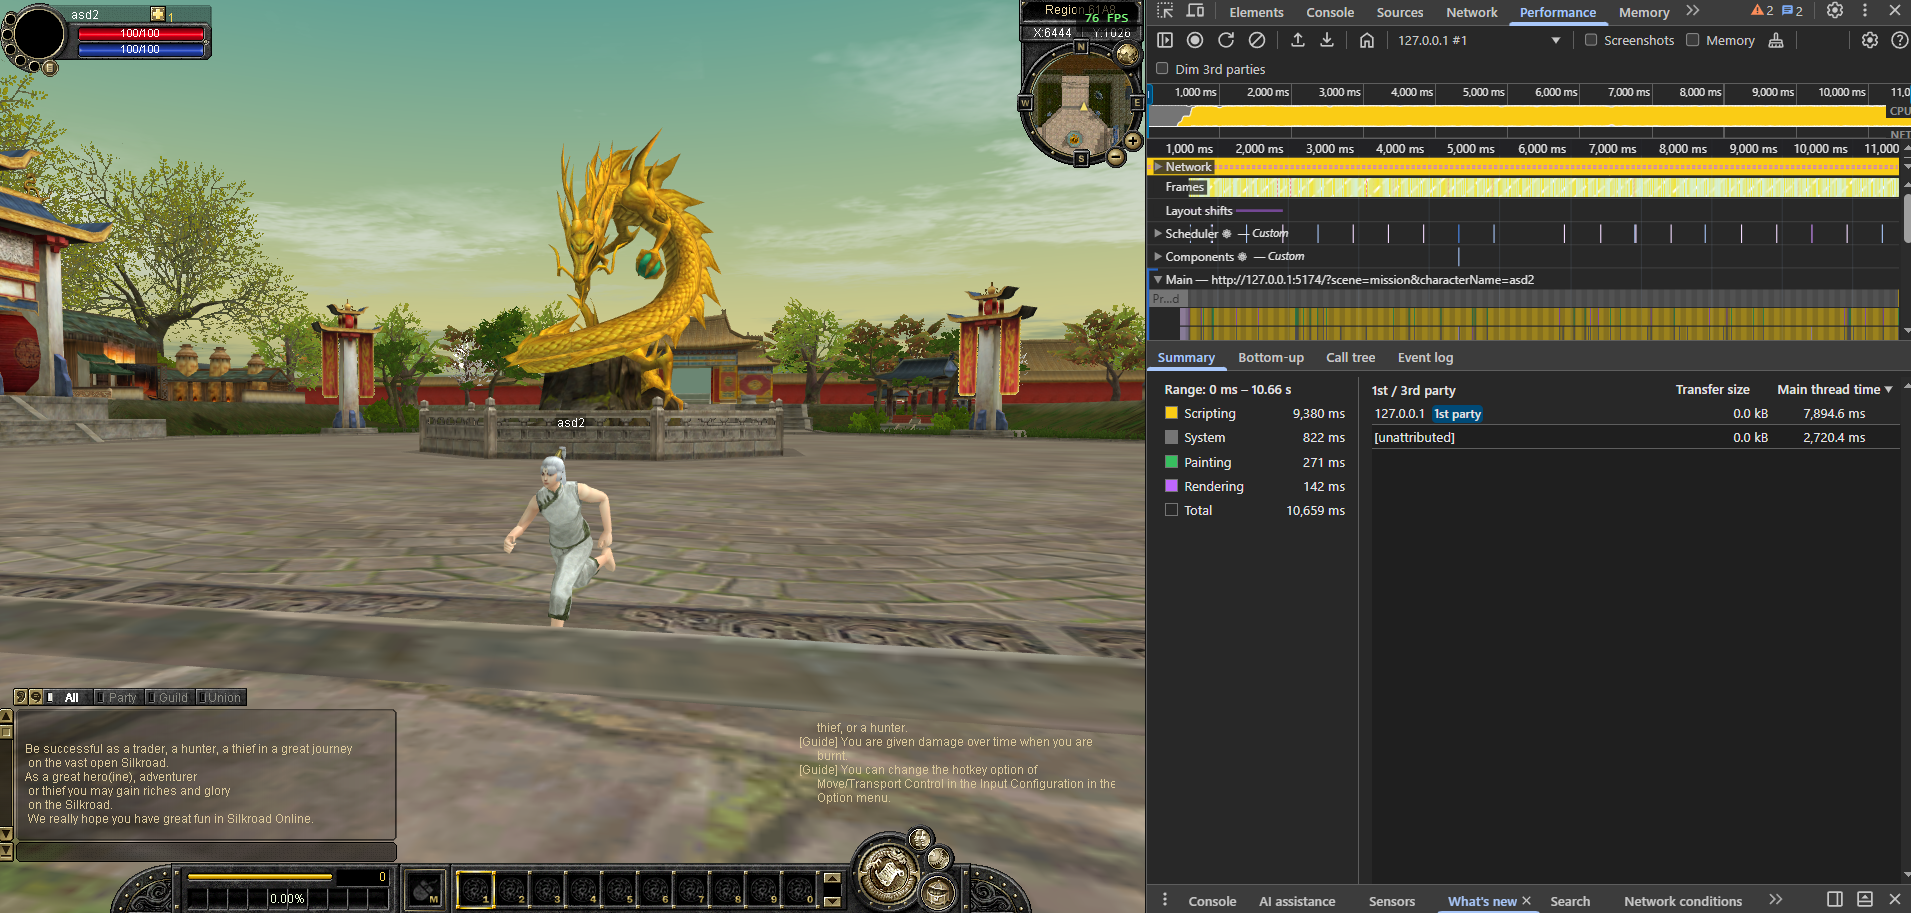Click the party icon beside character name asd2
The height and width of the screenshot is (913, 1911).
click(x=157, y=14)
